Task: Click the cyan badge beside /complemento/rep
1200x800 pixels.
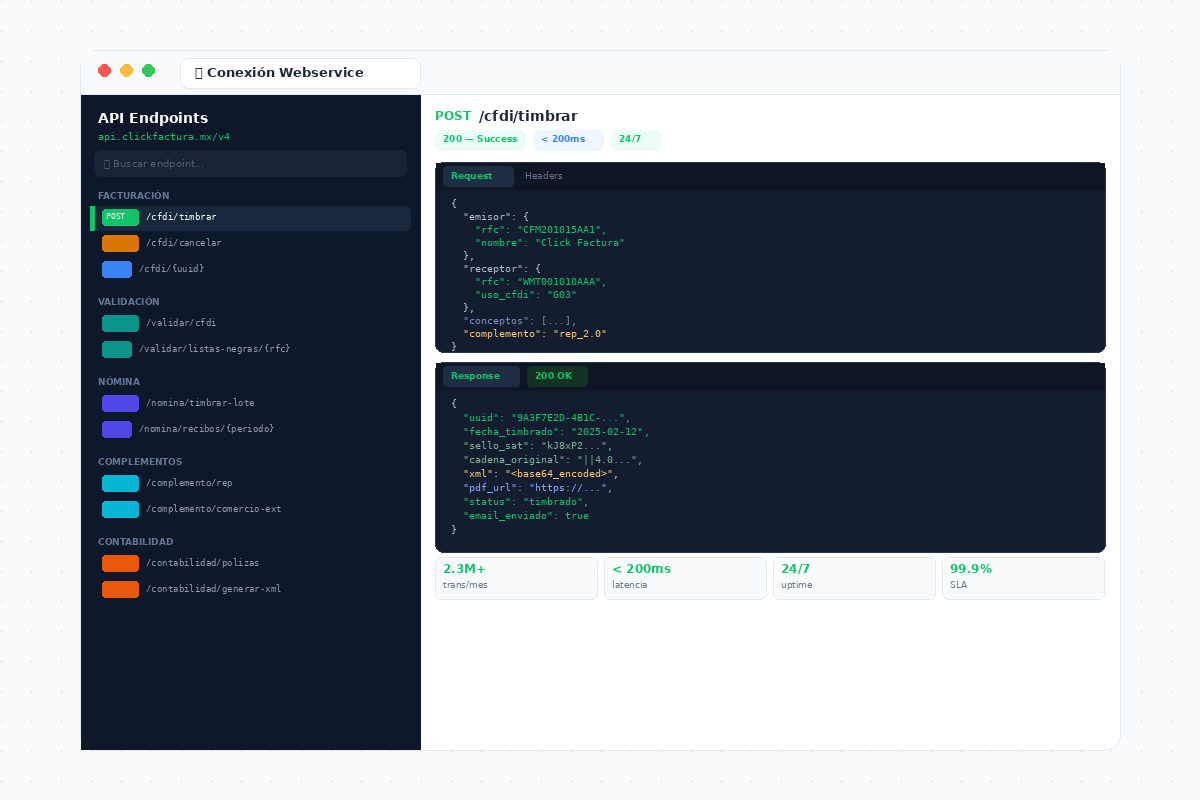Action: pos(120,483)
